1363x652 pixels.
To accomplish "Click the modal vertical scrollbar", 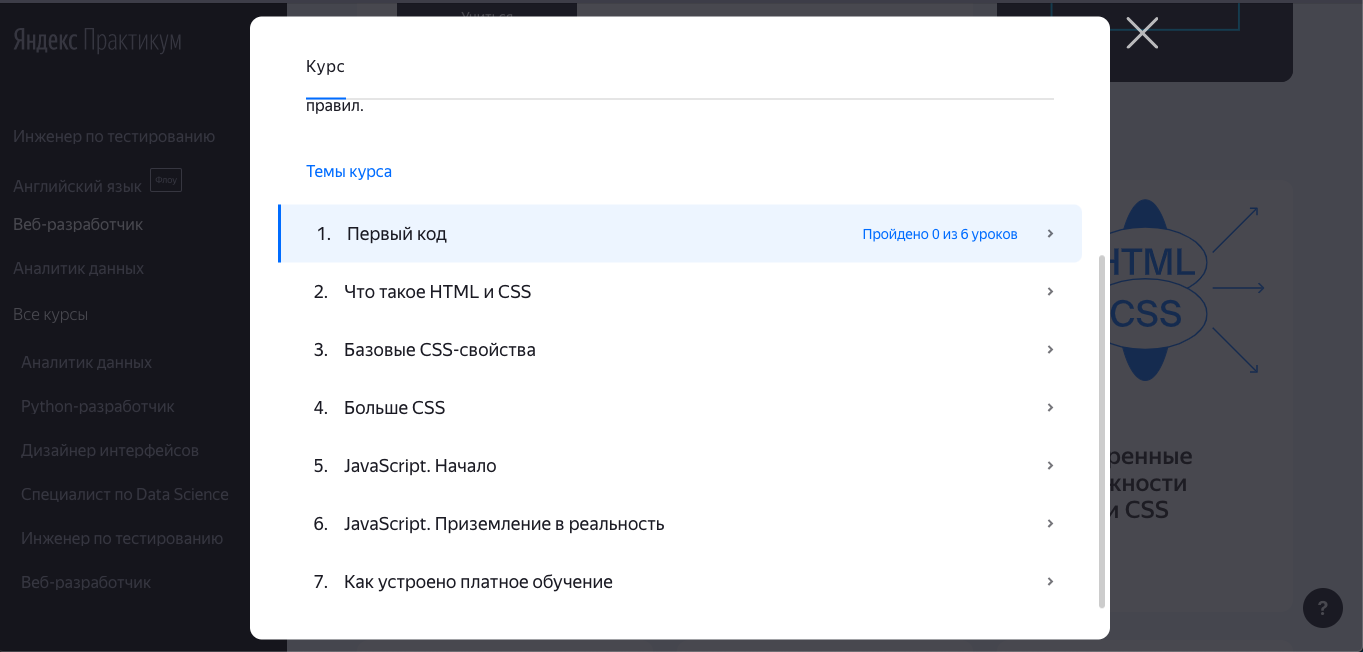I will pos(1102,430).
